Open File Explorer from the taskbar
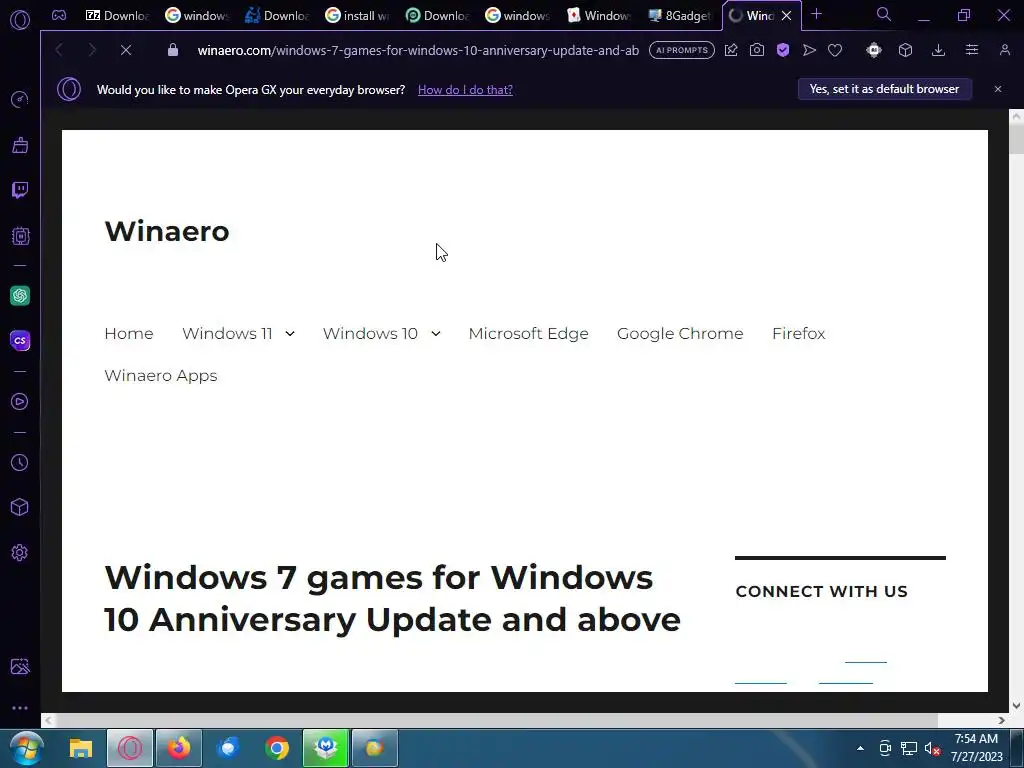 point(81,748)
